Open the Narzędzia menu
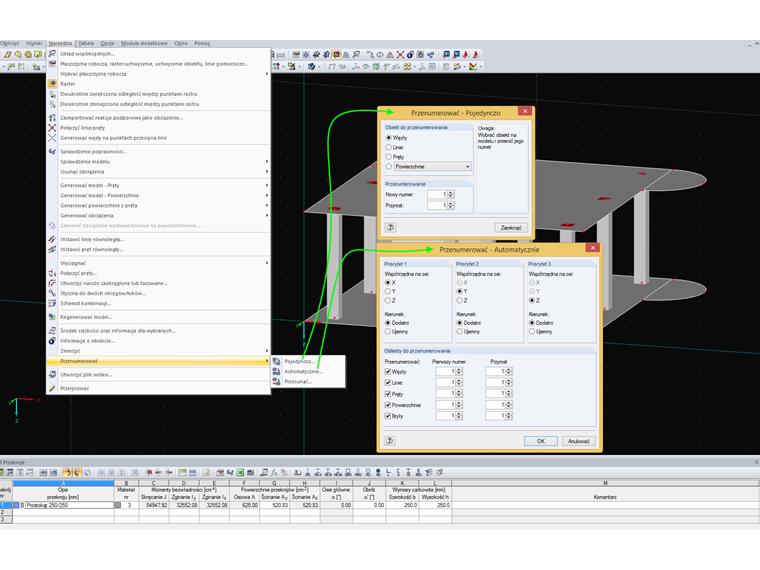The height and width of the screenshot is (570, 760). point(60,43)
